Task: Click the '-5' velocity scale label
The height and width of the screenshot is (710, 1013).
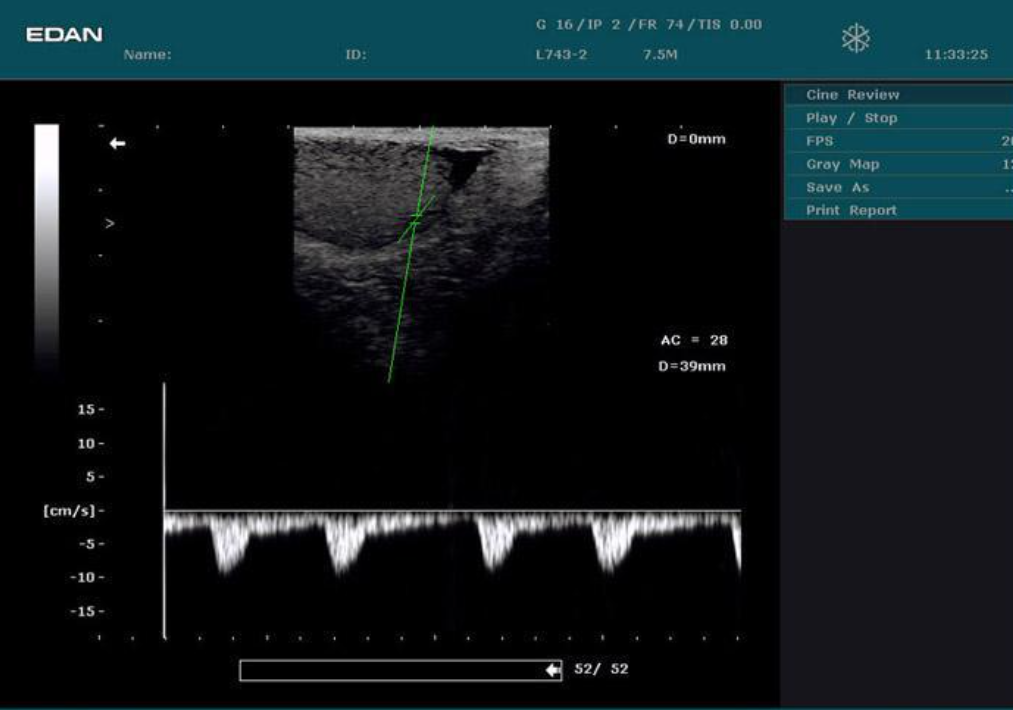Action: coord(87,544)
